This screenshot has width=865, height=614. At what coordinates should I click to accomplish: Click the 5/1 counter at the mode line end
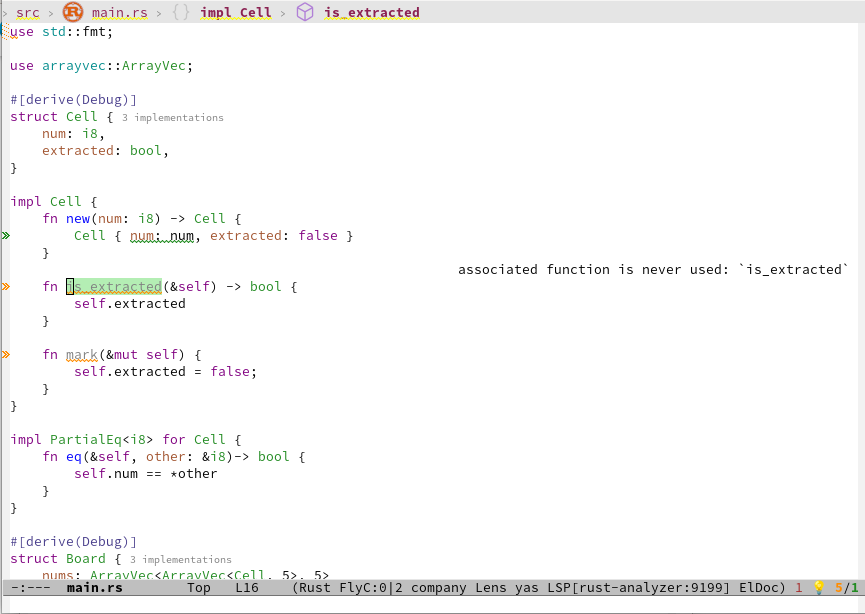tap(847, 588)
